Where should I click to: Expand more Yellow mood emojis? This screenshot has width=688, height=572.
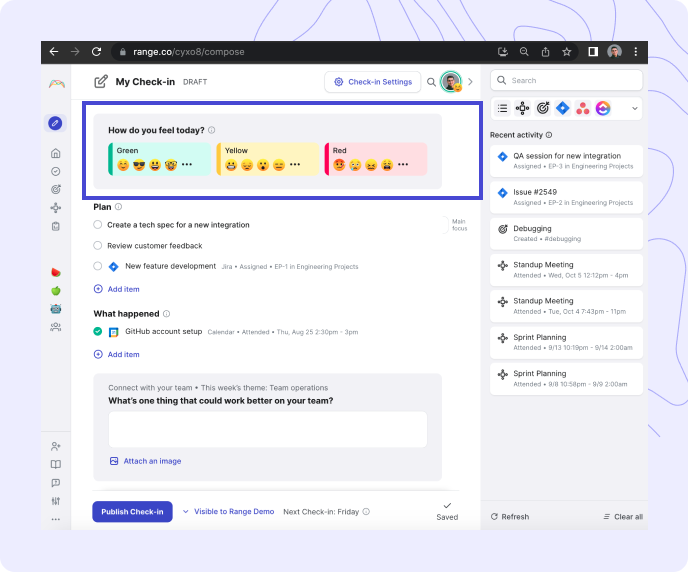(x=295, y=164)
